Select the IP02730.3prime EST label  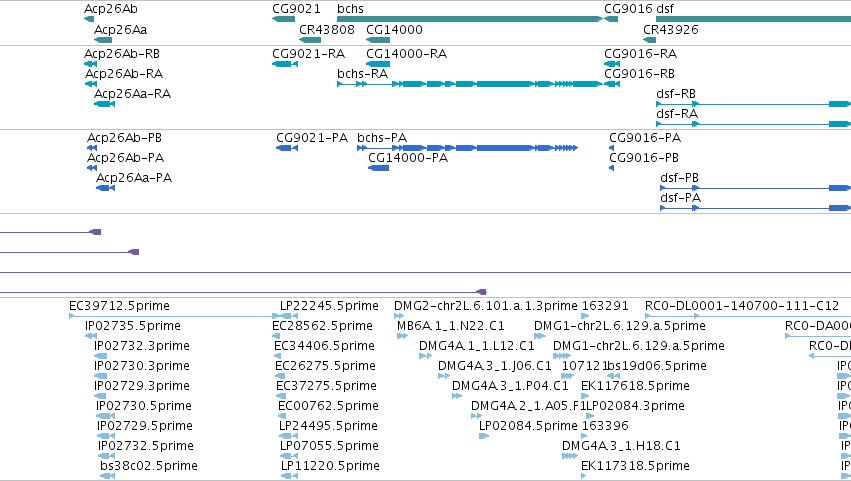[x=142, y=366]
